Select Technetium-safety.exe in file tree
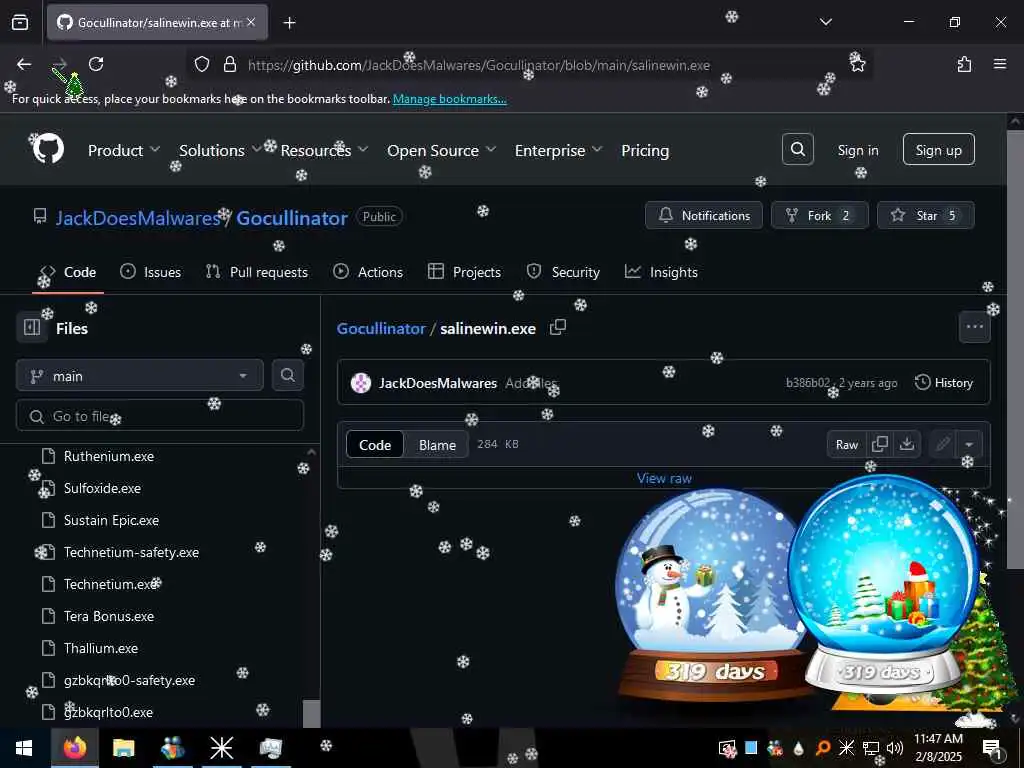The width and height of the screenshot is (1024, 768). click(x=131, y=552)
